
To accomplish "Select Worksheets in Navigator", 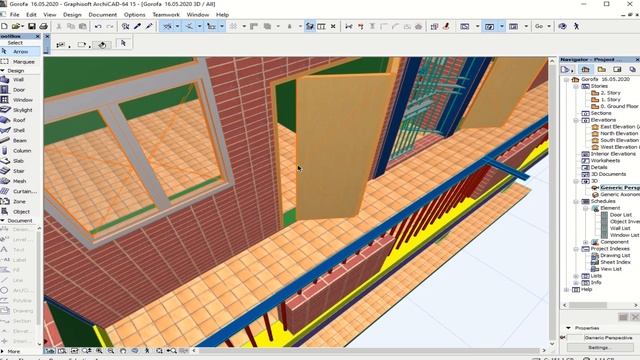I will pyautogui.click(x=605, y=161).
